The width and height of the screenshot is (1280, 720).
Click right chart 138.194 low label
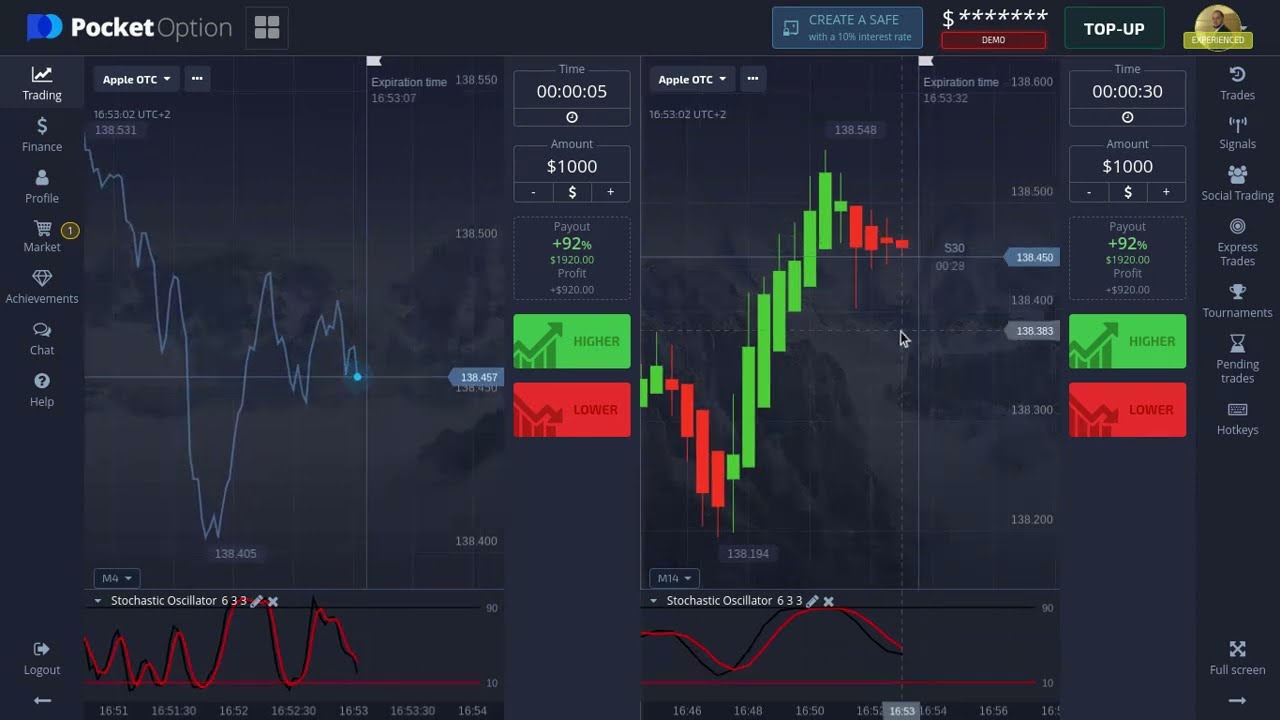click(x=748, y=553)
